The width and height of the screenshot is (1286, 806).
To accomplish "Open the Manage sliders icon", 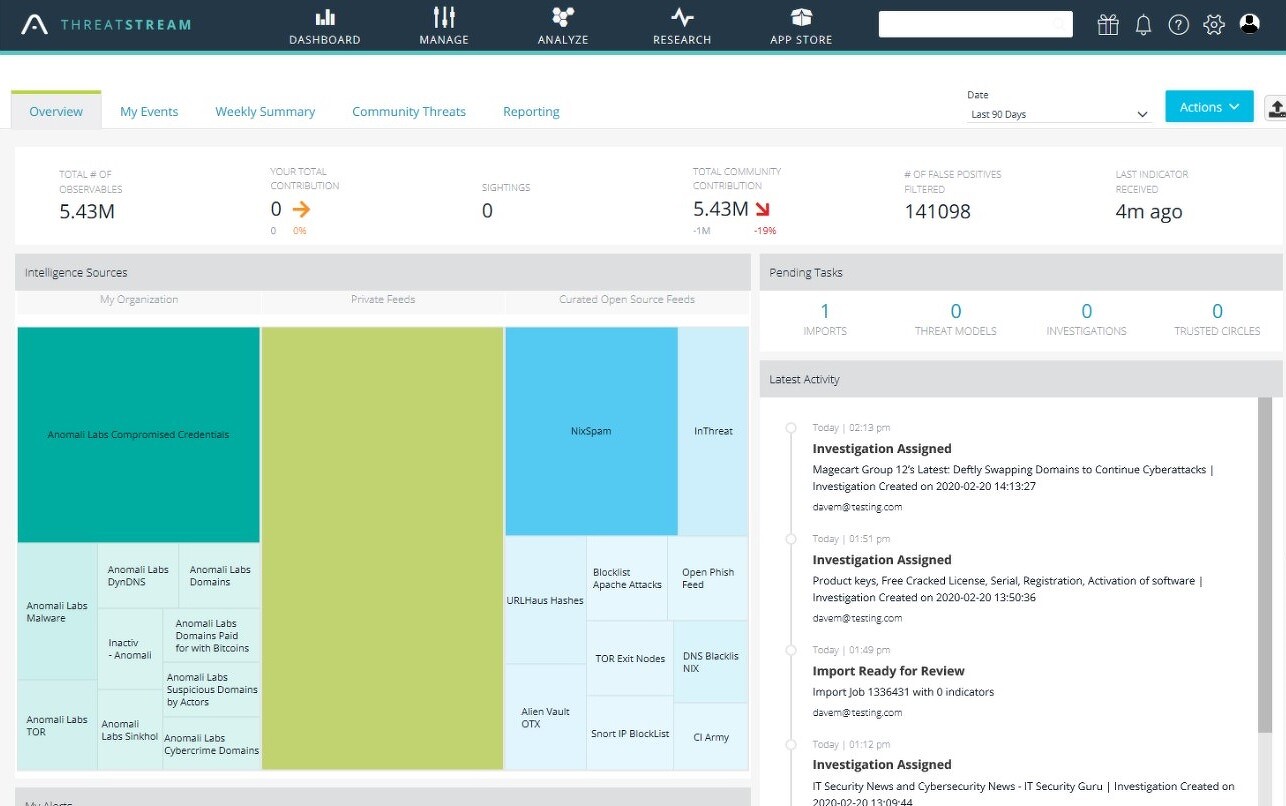I will pos(444,17).
